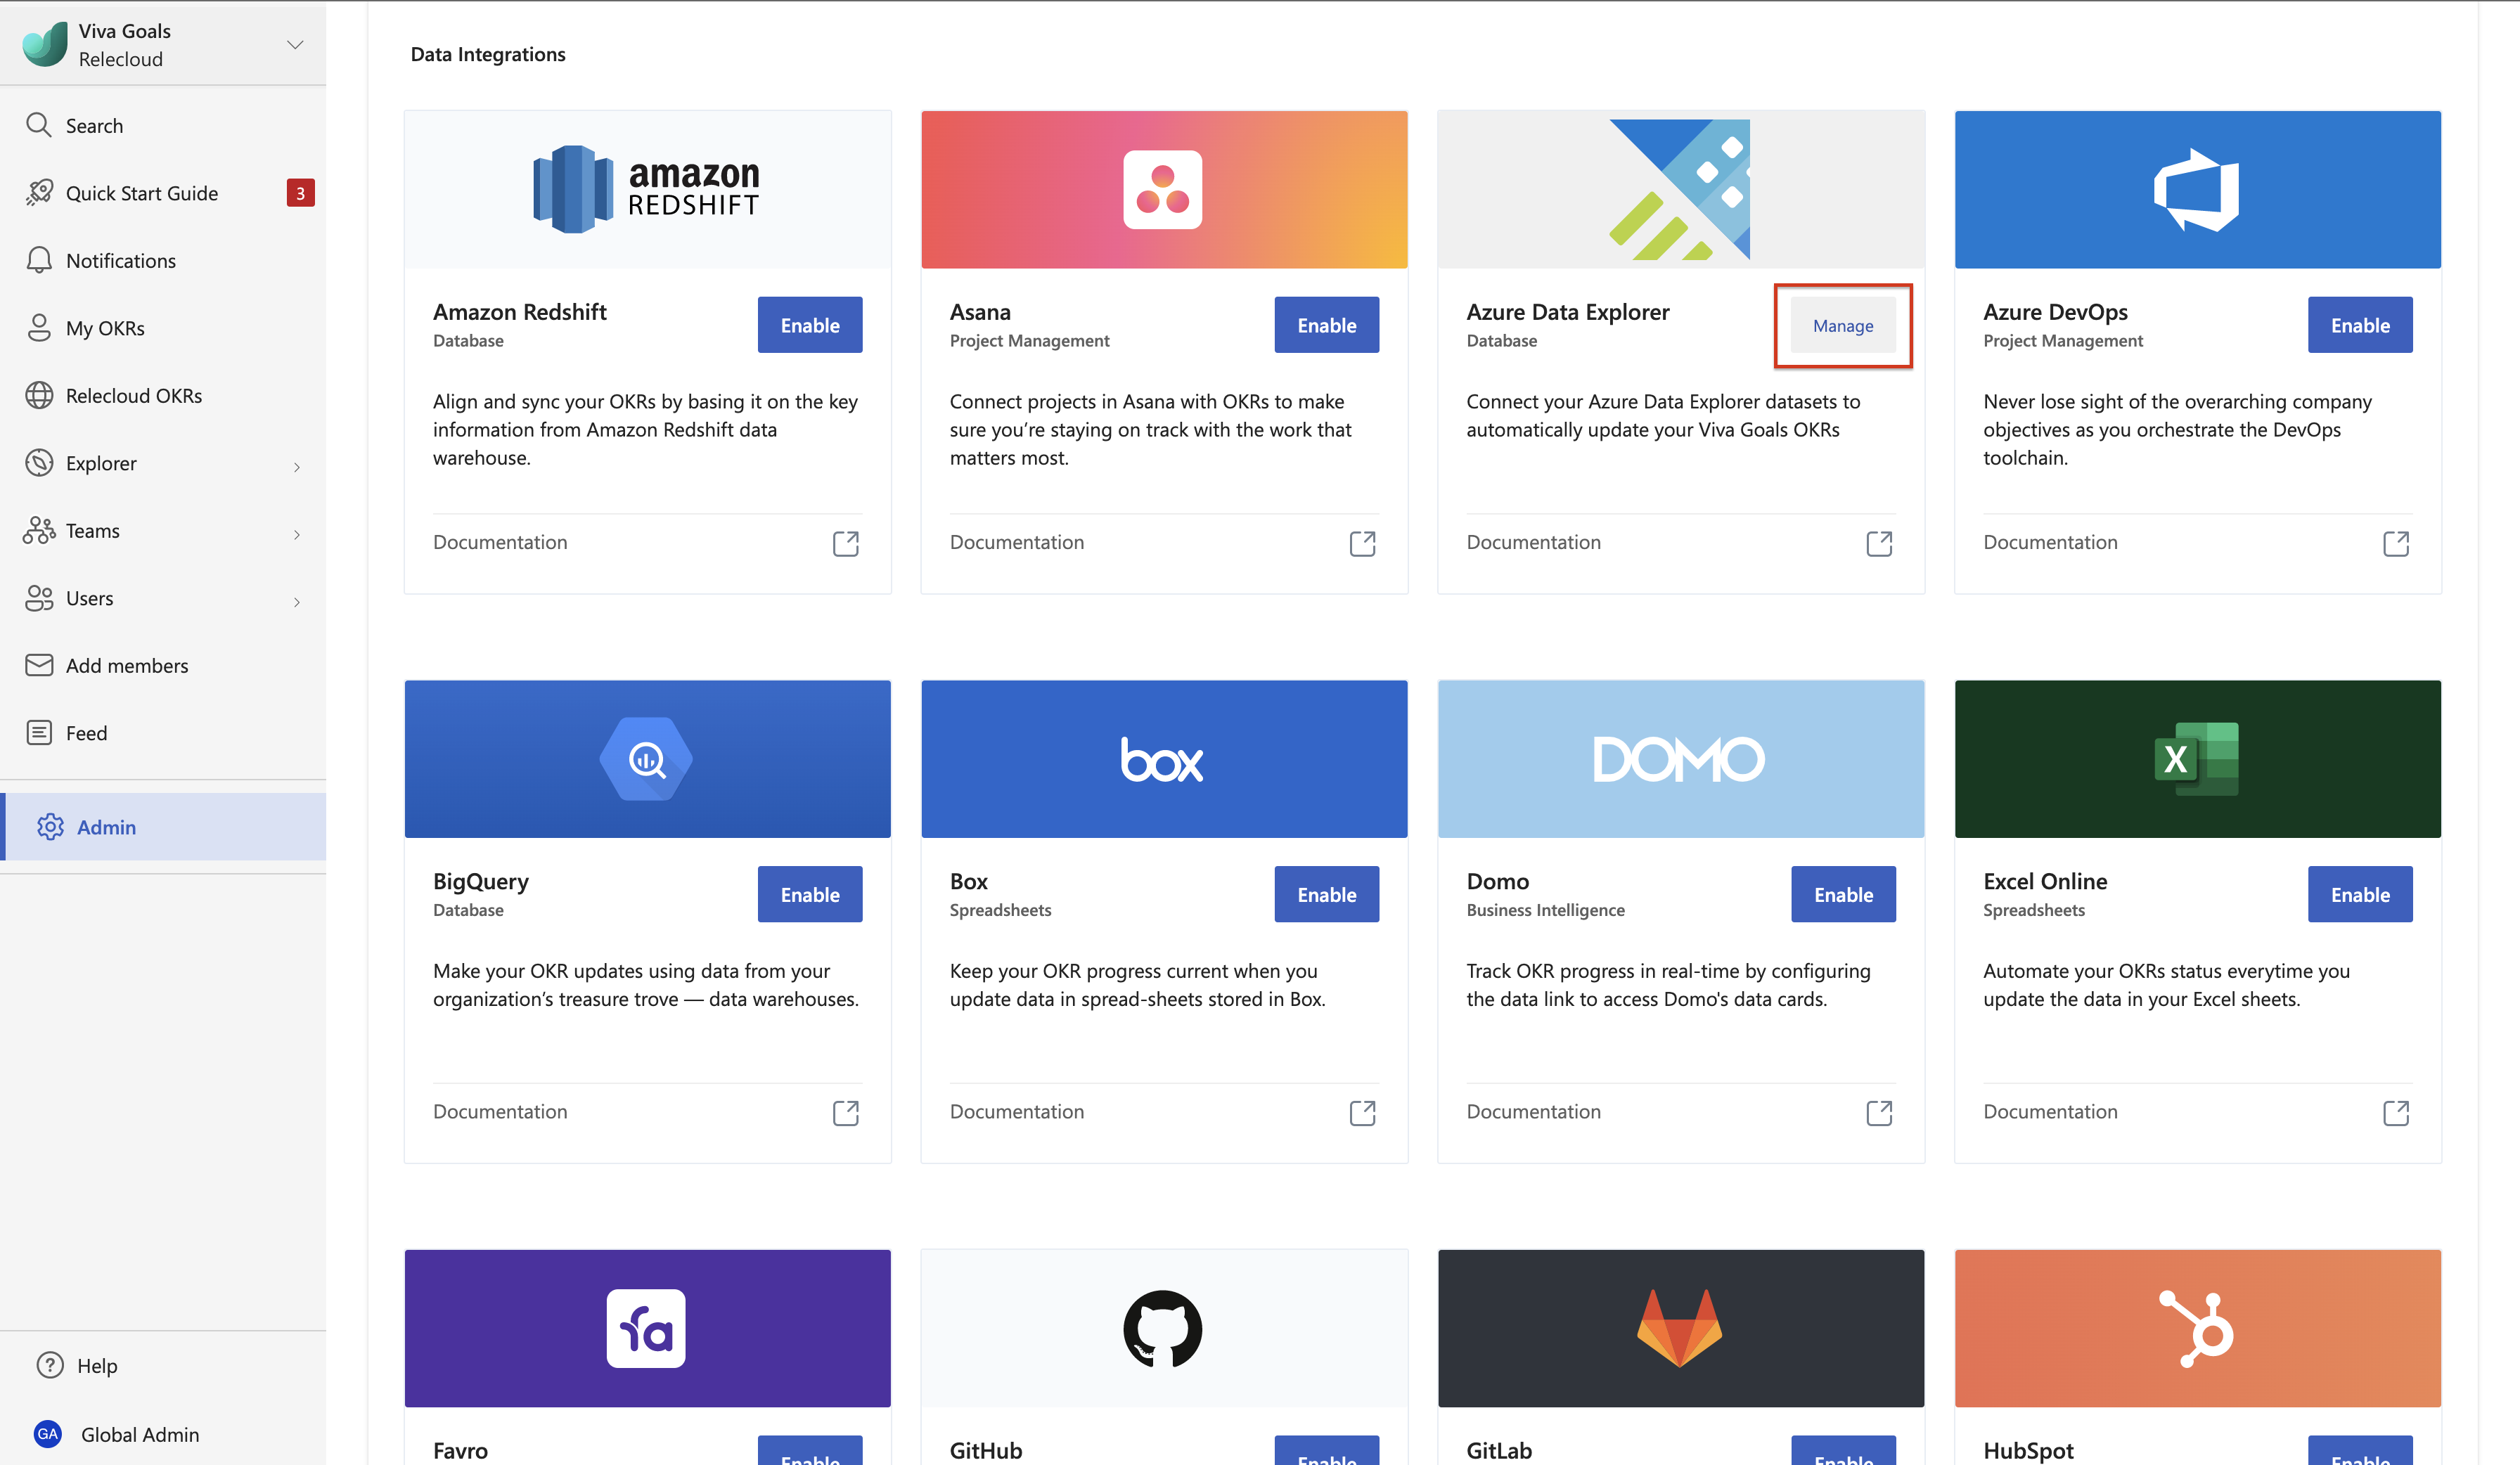2520x1465 pixels.
Task: Open My OKRs from sidebar
Action: (x=105, y=328)
